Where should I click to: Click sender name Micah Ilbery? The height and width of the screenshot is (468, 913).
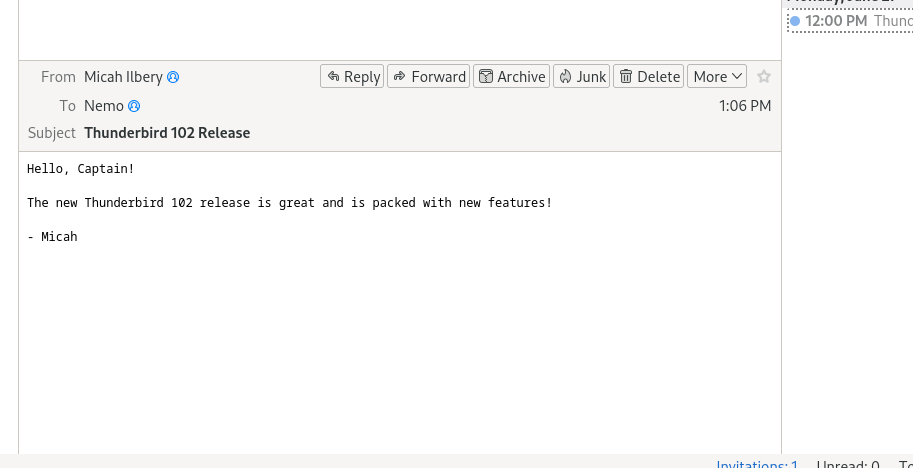(123, 77)
